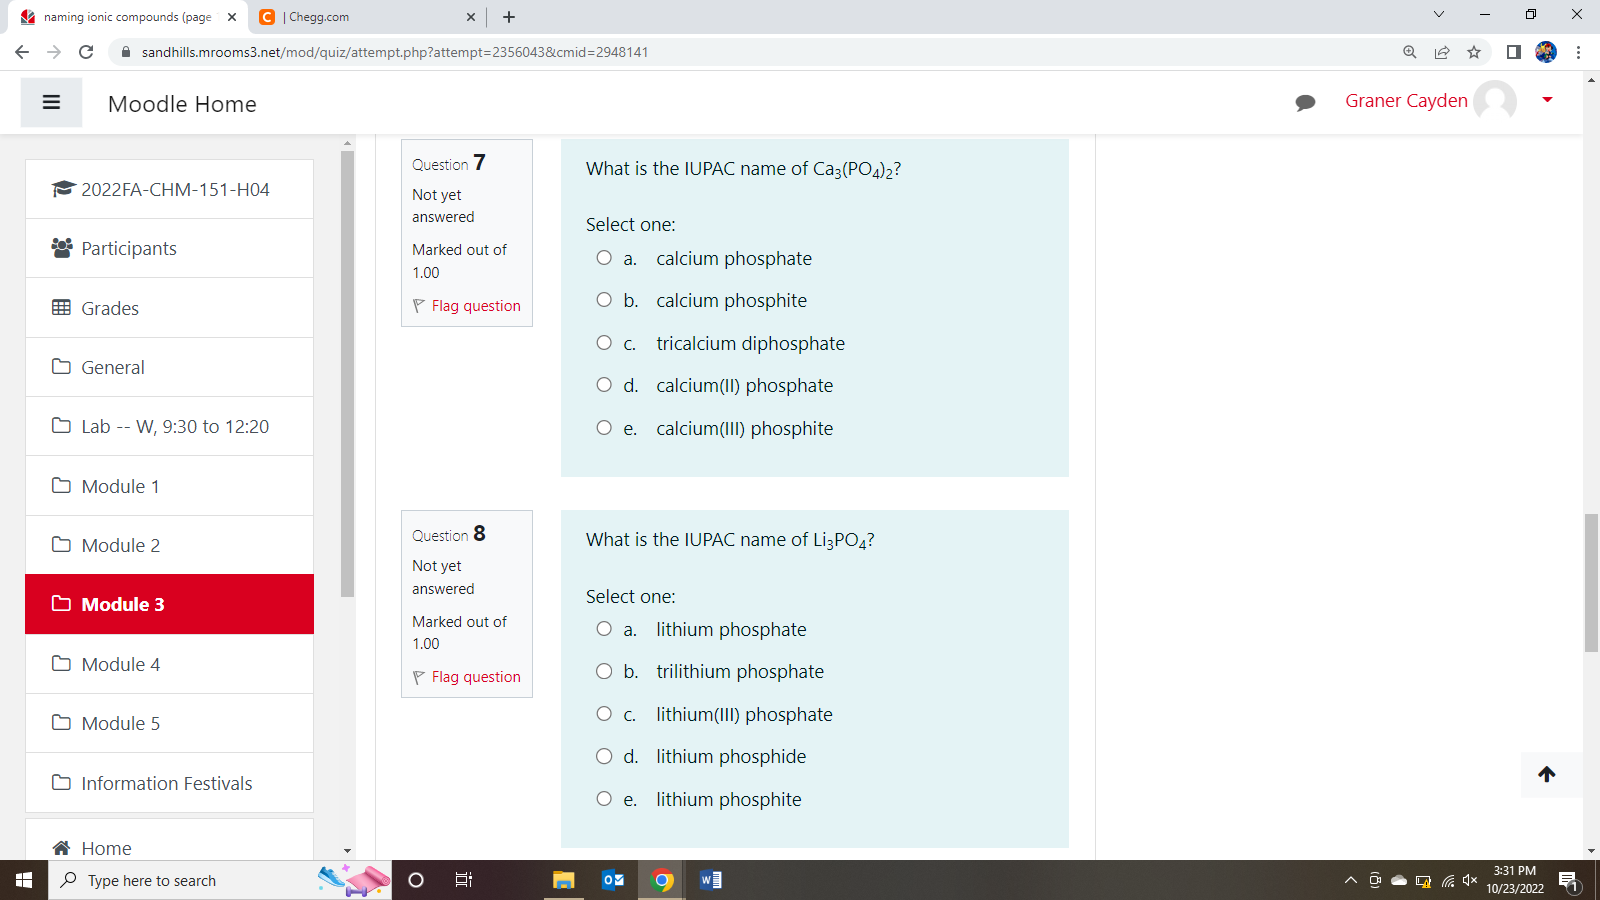This screenshot has width=1600, height=900.
Task: Click the Graner Cayden profile picture
Action: [1495, 101]
